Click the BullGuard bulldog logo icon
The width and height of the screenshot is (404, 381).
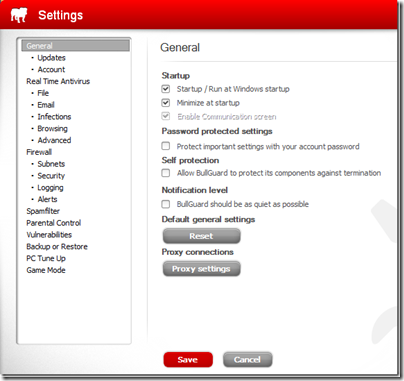(x=18, y=15)
